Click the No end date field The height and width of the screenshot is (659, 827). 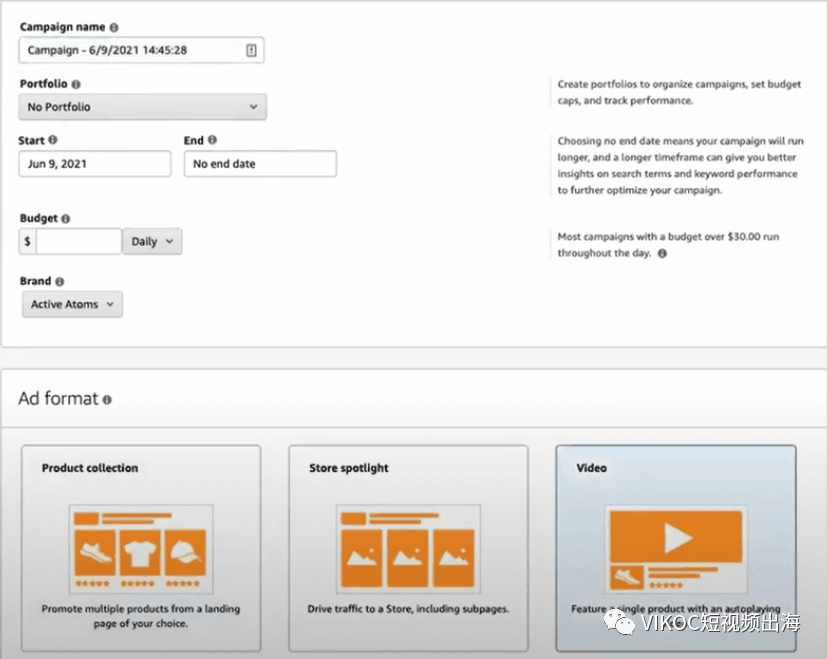pos(260,164)
